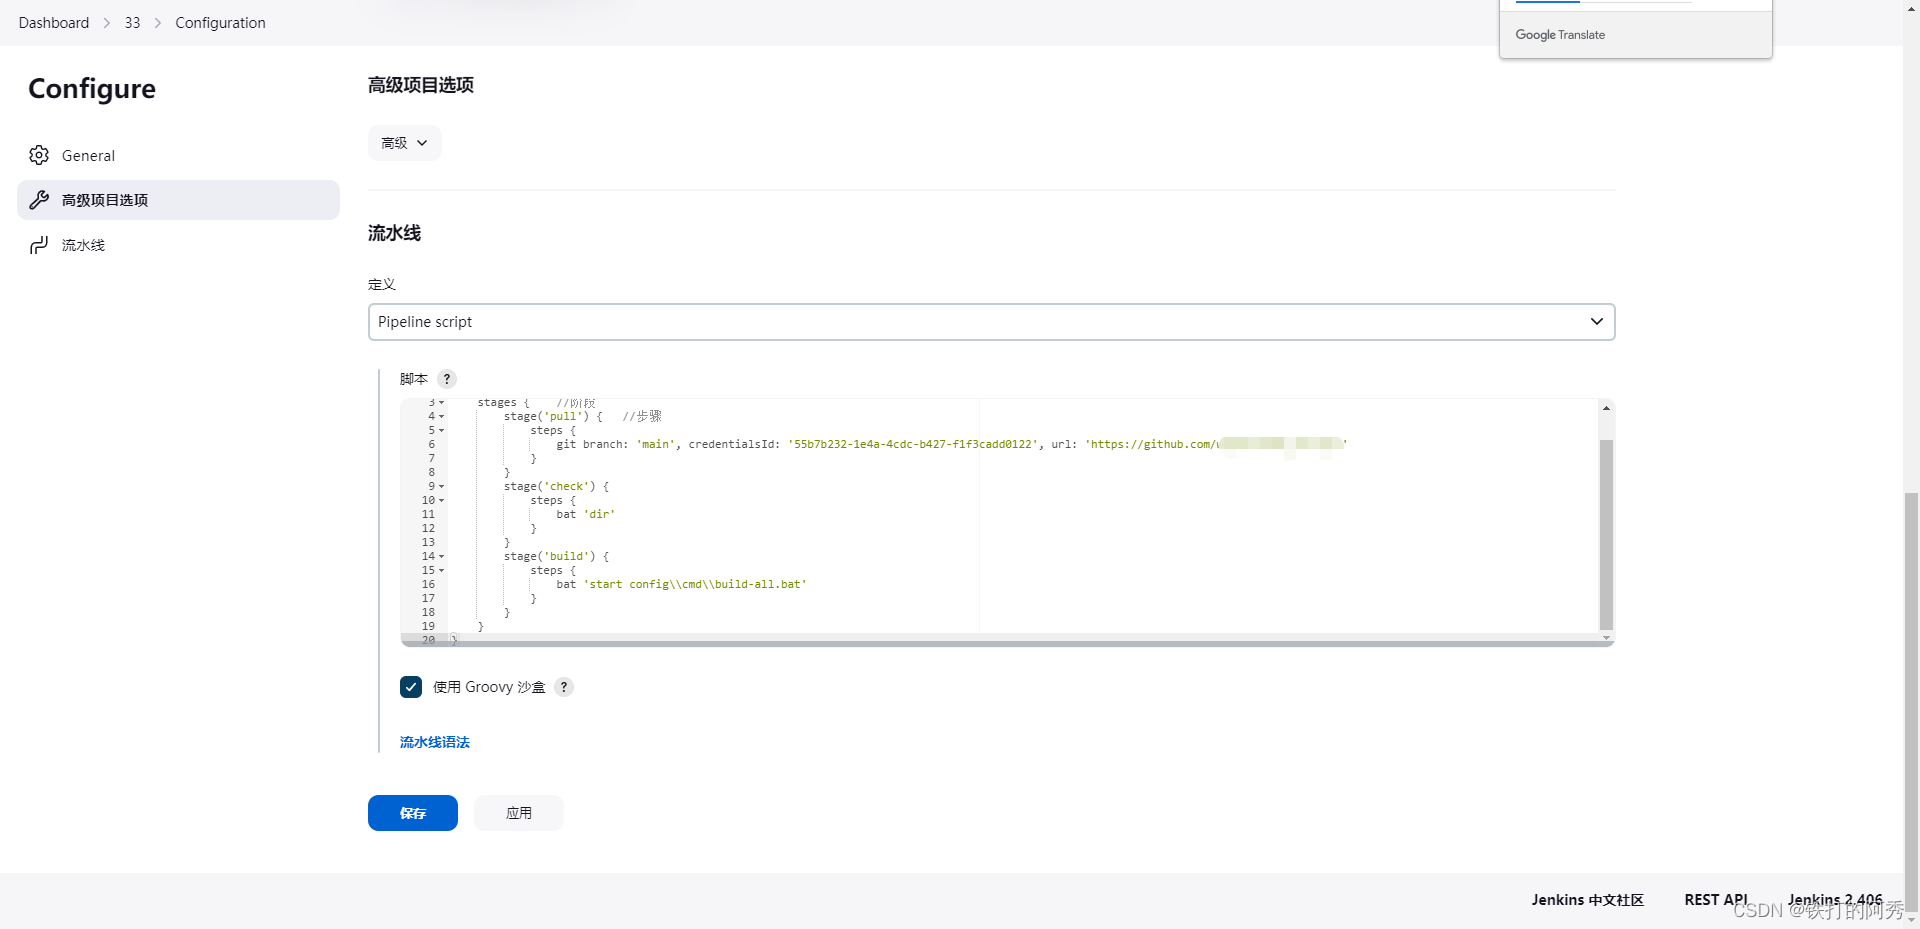Click the wrench icon for 高级项目选项
The width and height of the screenshot is (1920, 929).
(39, 200)
